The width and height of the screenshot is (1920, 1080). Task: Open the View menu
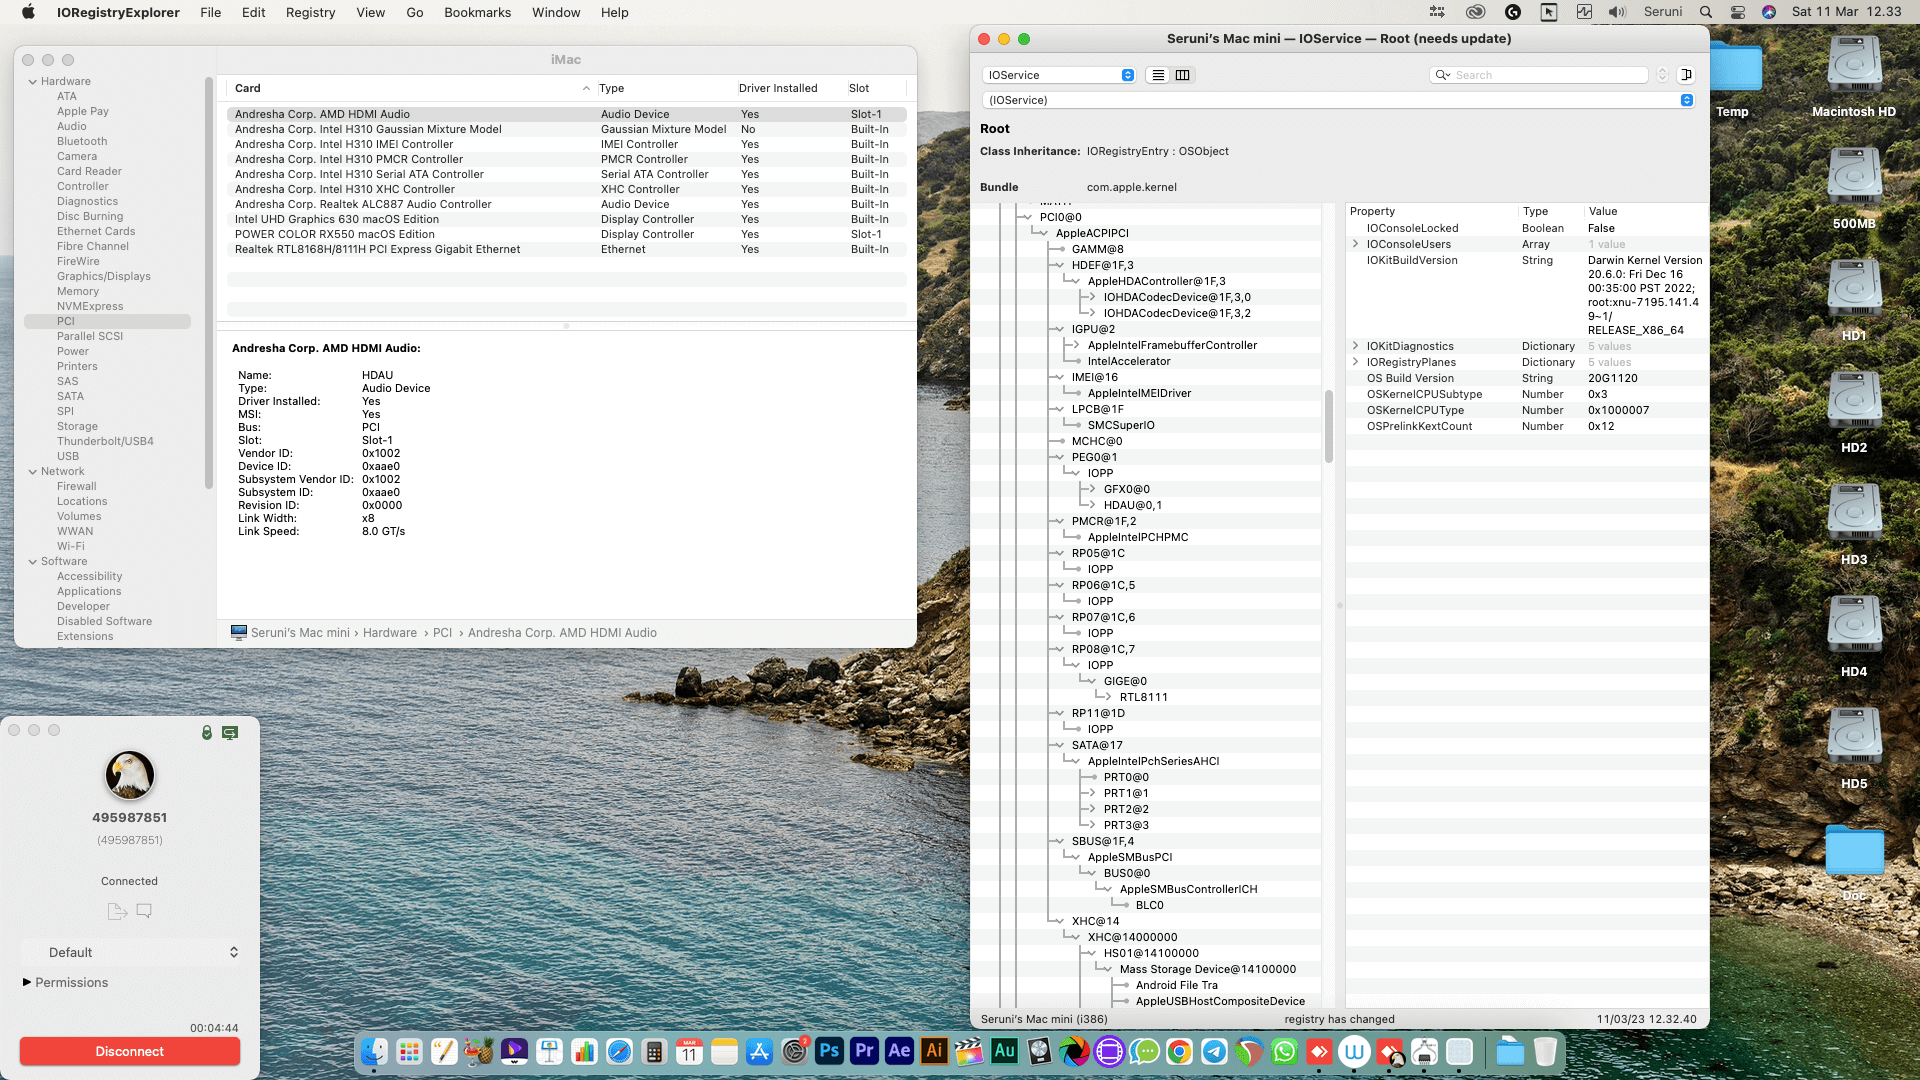click(x=370, y=12)
